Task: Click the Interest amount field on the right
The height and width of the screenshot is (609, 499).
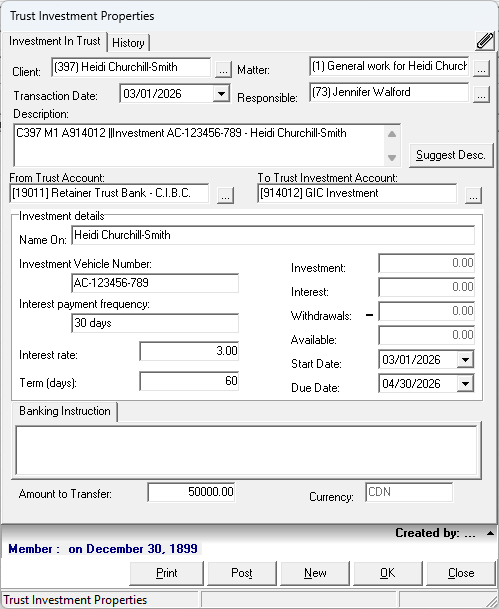Action: [x=426, y=287]
